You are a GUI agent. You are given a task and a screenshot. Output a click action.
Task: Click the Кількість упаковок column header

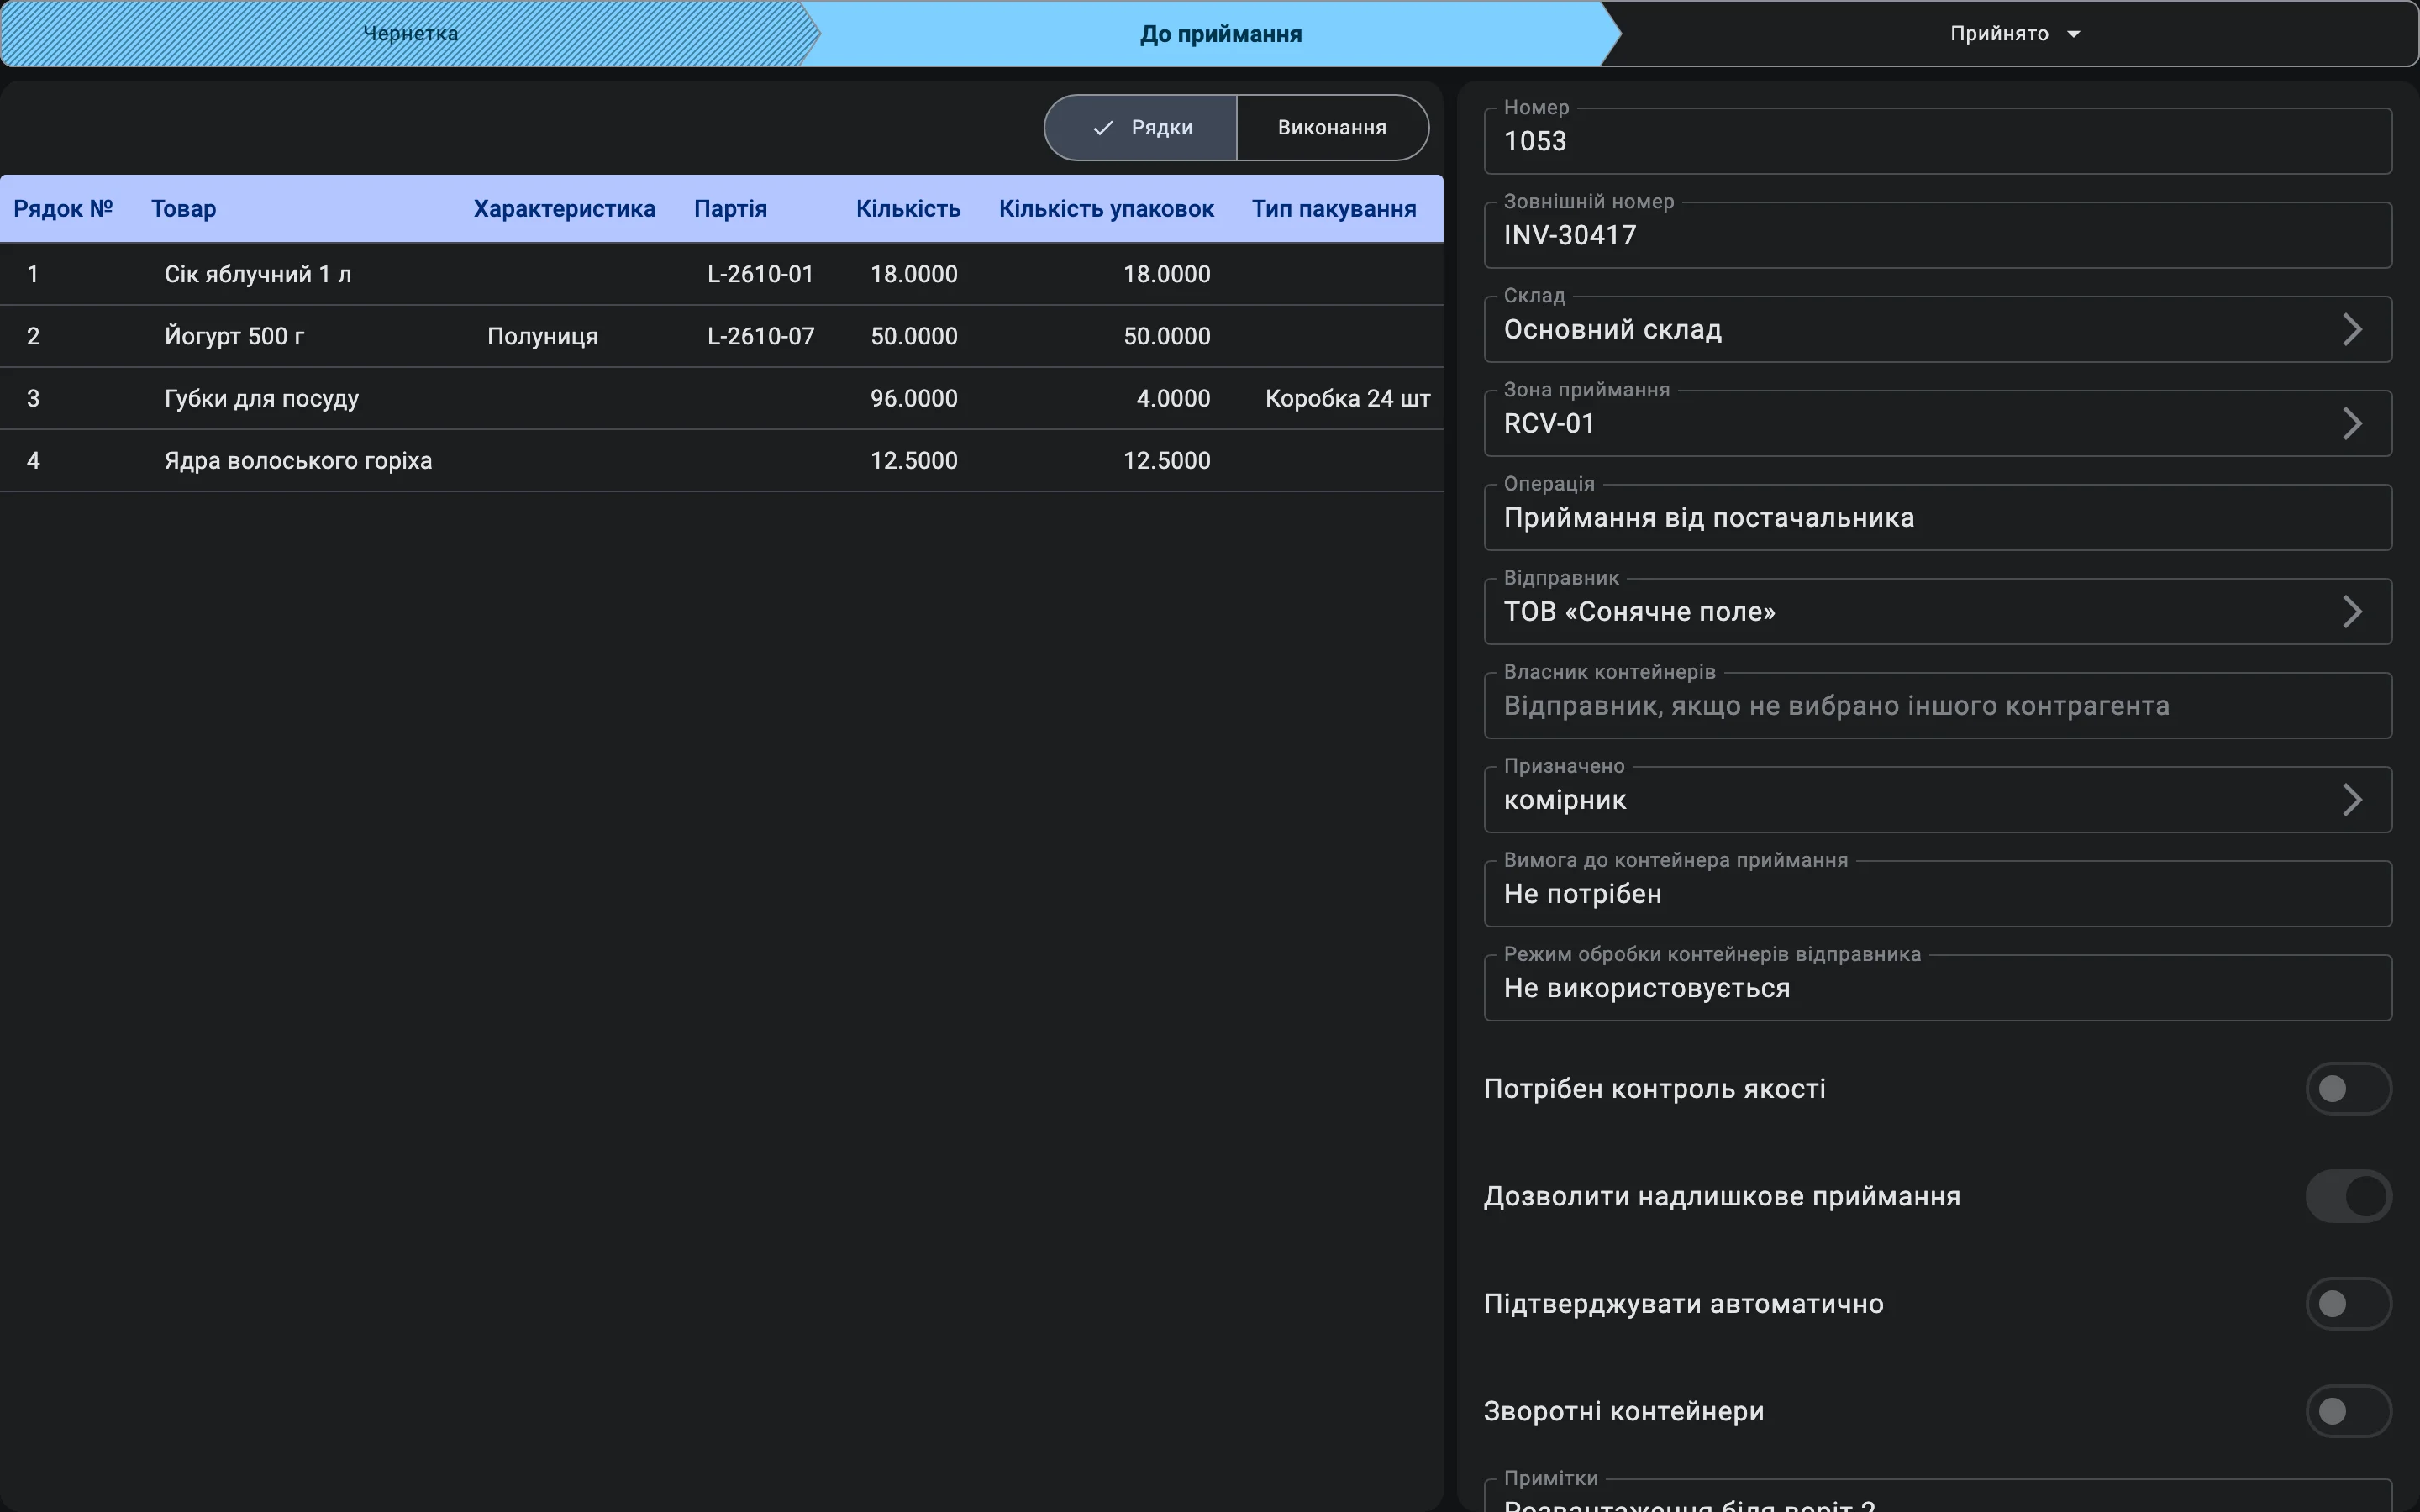(x=1106, y=209)
